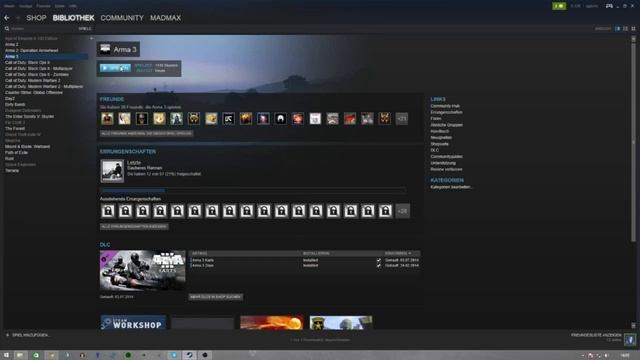The image size is (640, 360).
Task: Switch to grid view icon beside Ansicht
Action: (x=633, y=29)
